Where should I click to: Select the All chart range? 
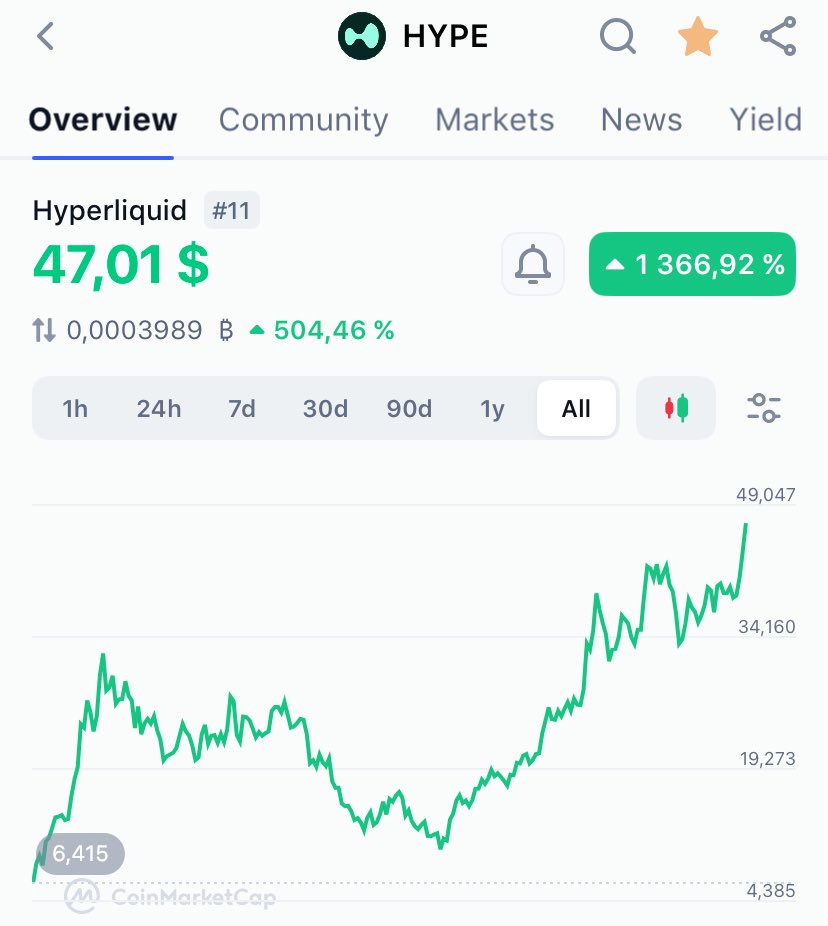[x=576, y=408]
